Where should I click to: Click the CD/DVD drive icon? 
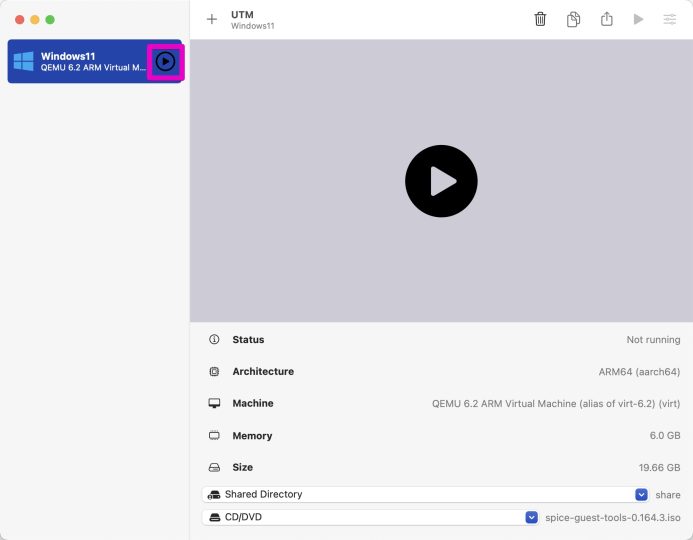tap(214, 517)
